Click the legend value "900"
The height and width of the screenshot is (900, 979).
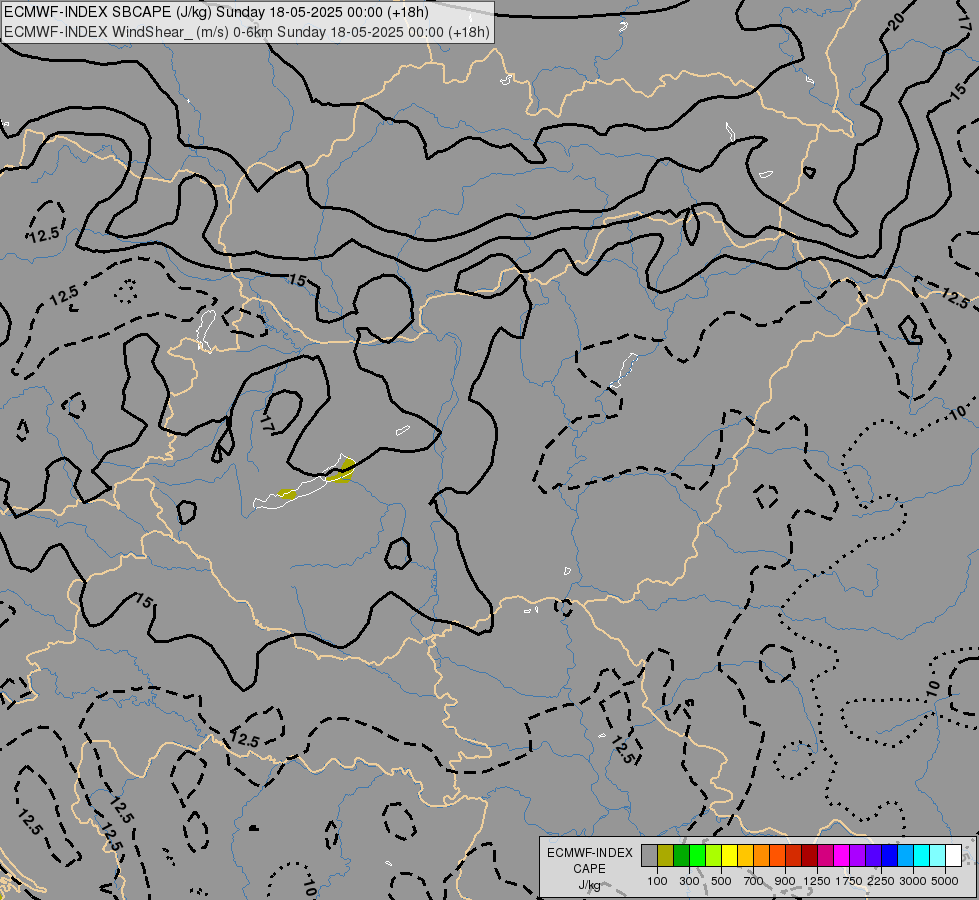785,881
